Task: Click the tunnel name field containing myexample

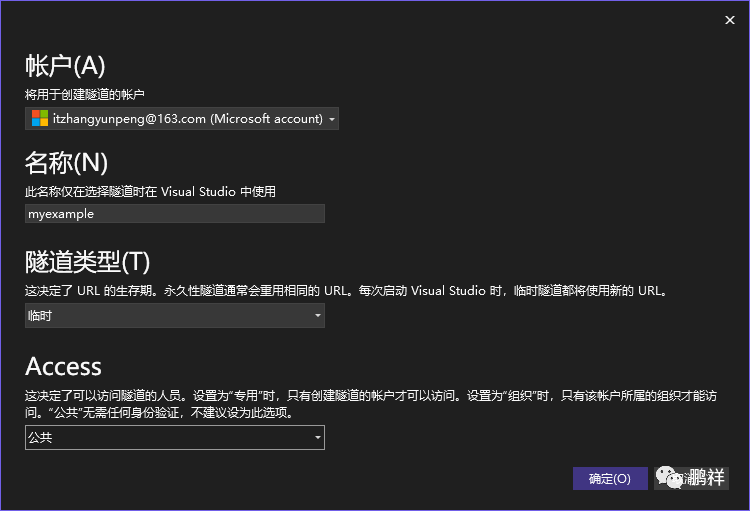Action: [175, 213]
